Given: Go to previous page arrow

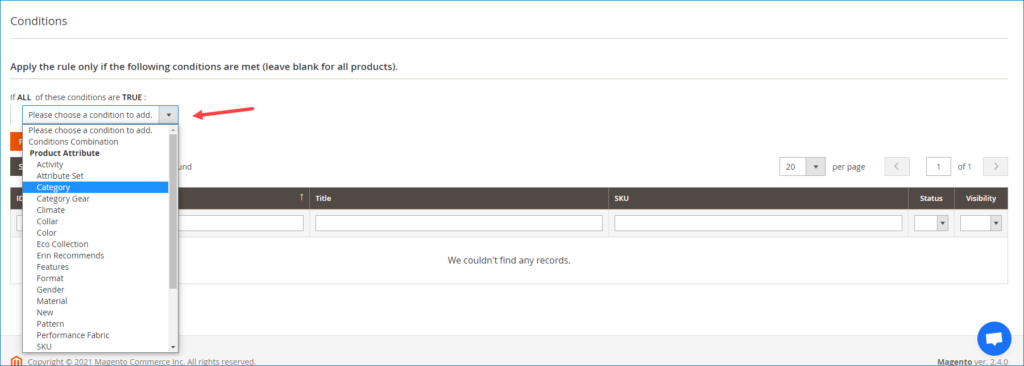Looking at the screenshot, I should point(897,167).
